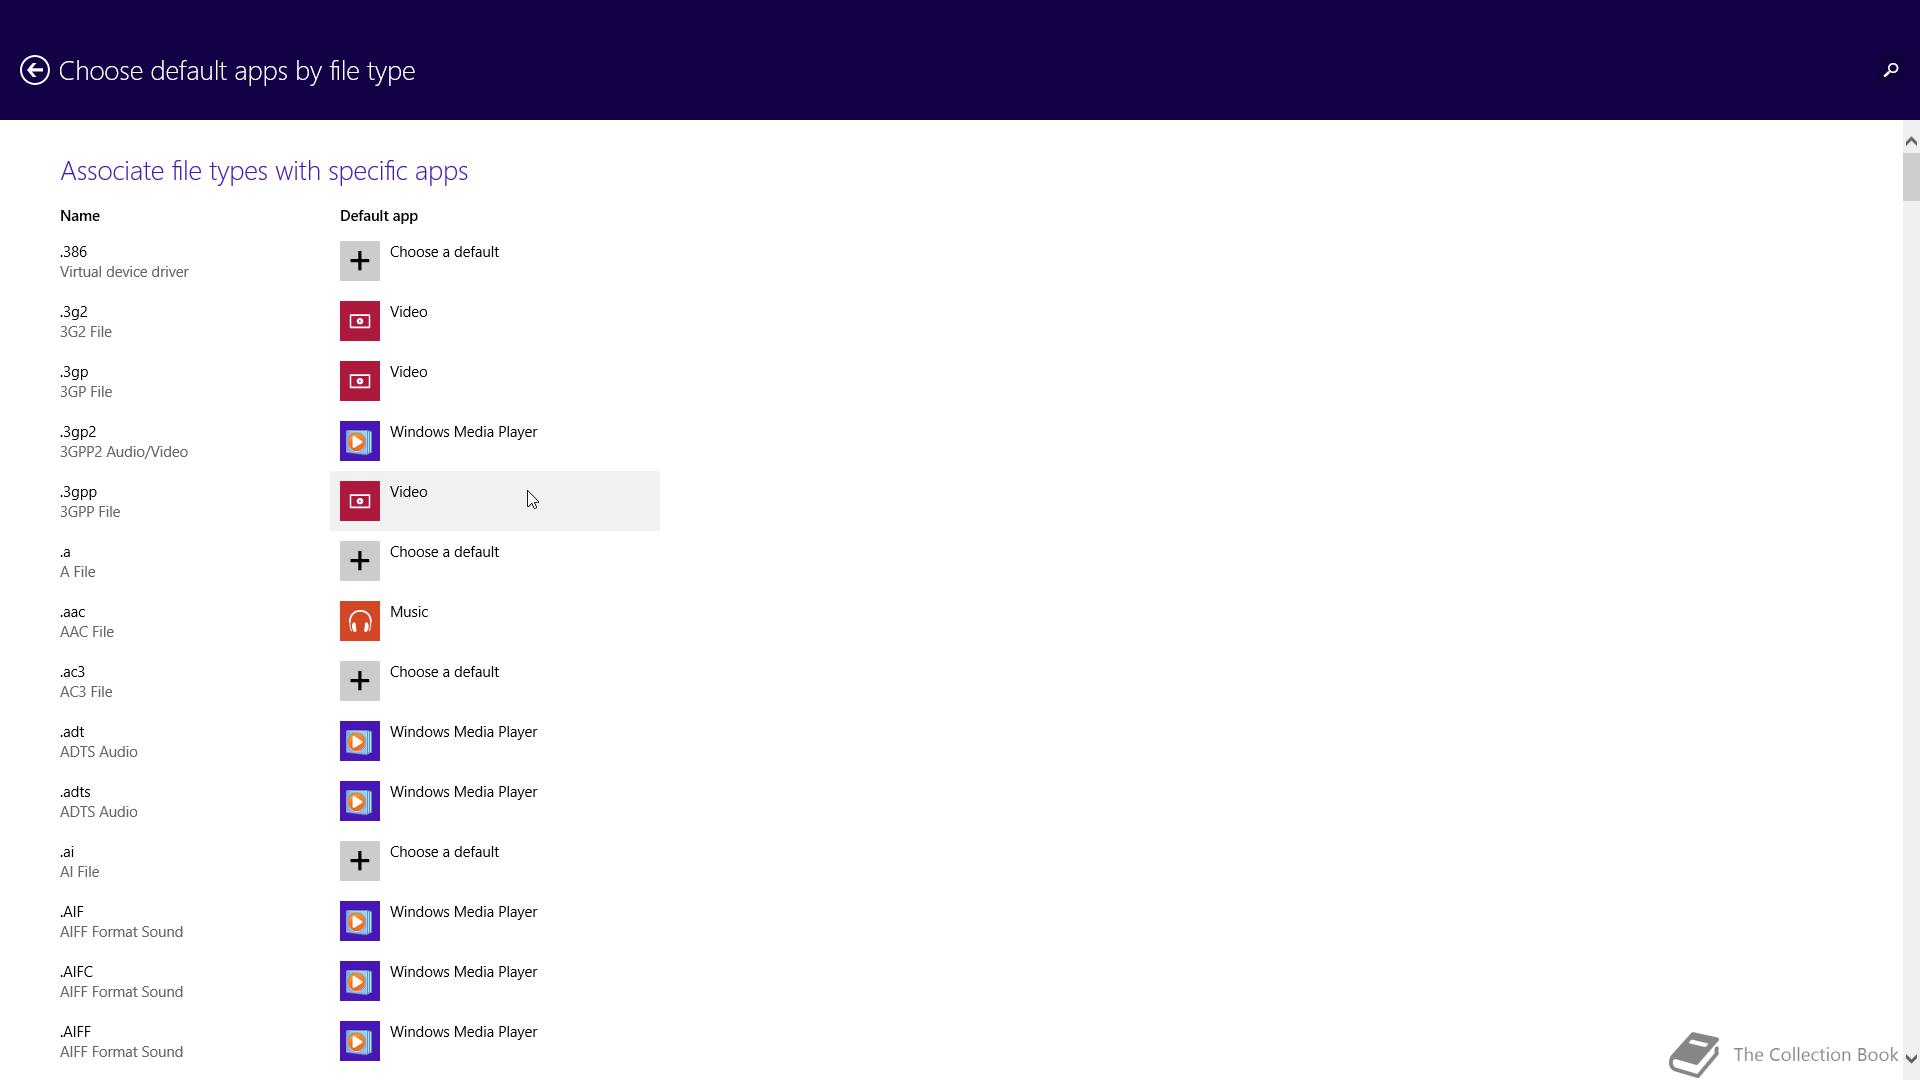
Task: Select the .adt file type name
Action: (x=71, y=732)
